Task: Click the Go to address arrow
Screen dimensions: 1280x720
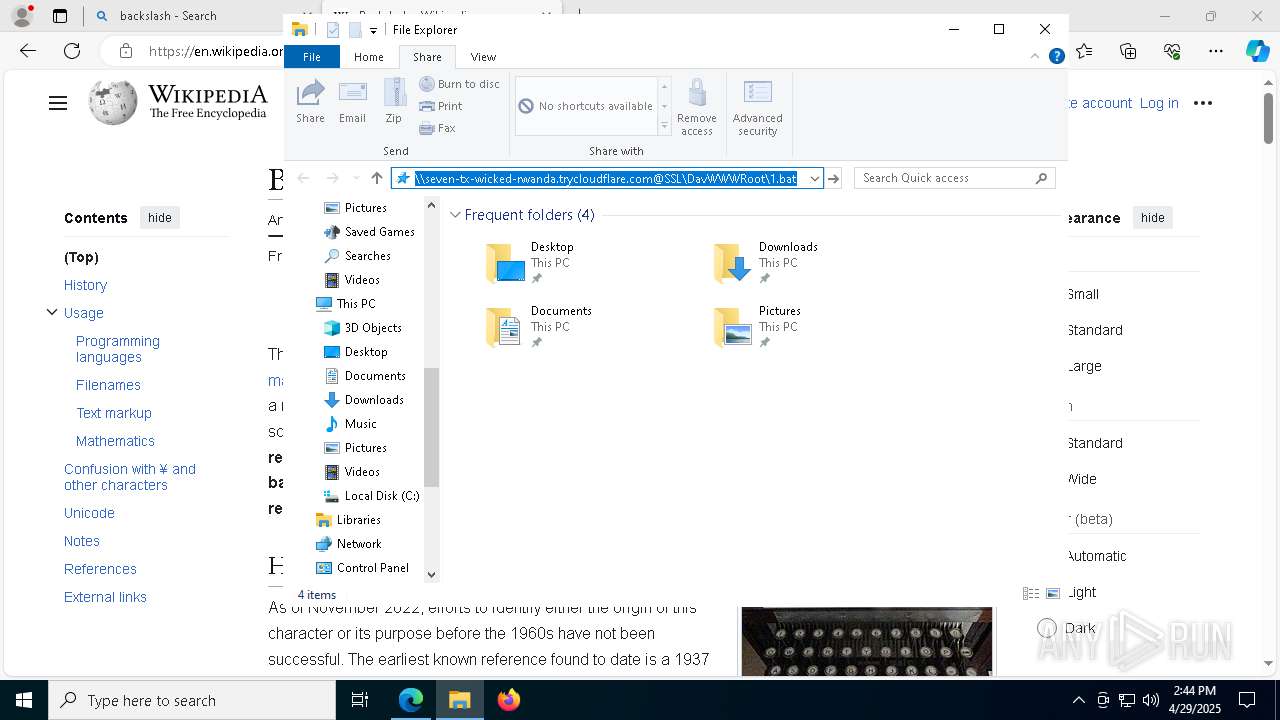Action: pos(833,178)
